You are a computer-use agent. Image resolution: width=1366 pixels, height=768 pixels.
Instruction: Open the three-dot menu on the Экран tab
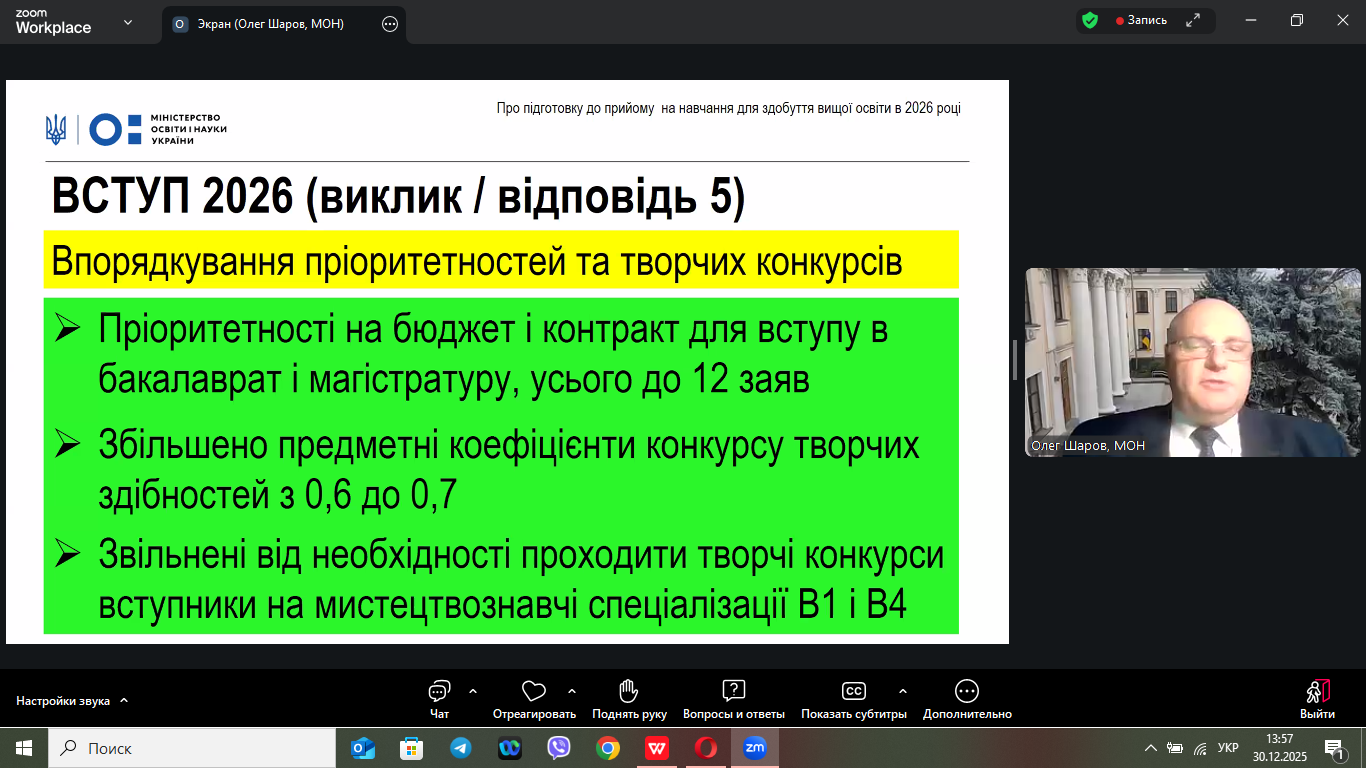(x=390, y=24)
